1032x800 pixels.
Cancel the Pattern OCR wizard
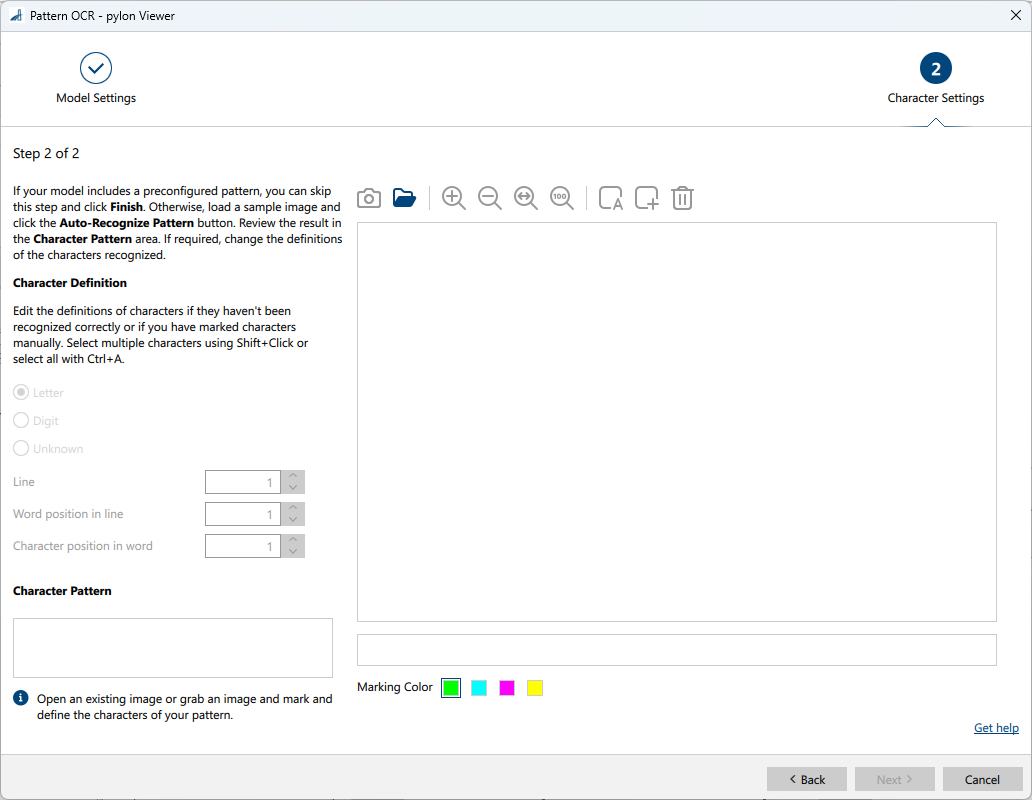point(982,779)
